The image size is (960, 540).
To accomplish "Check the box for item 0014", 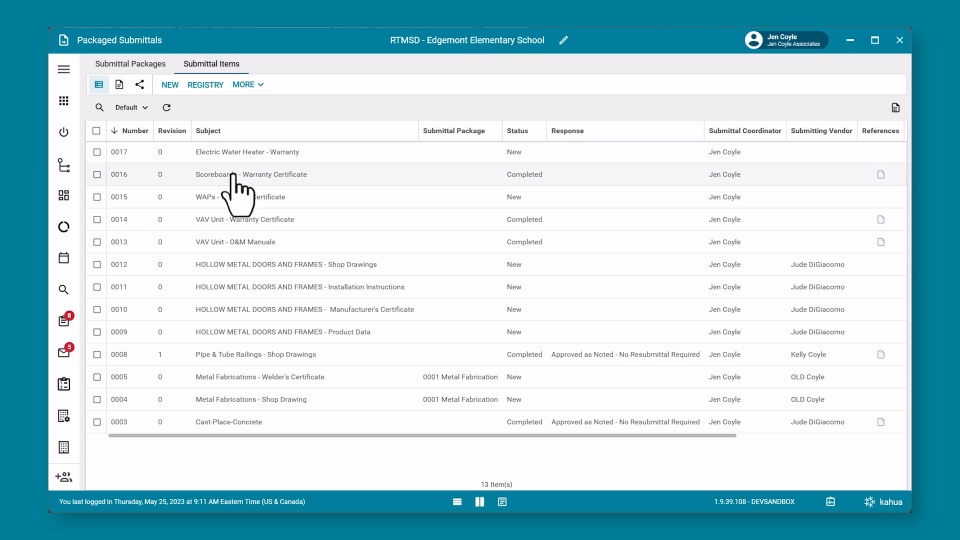I will [x=97, y=219].
